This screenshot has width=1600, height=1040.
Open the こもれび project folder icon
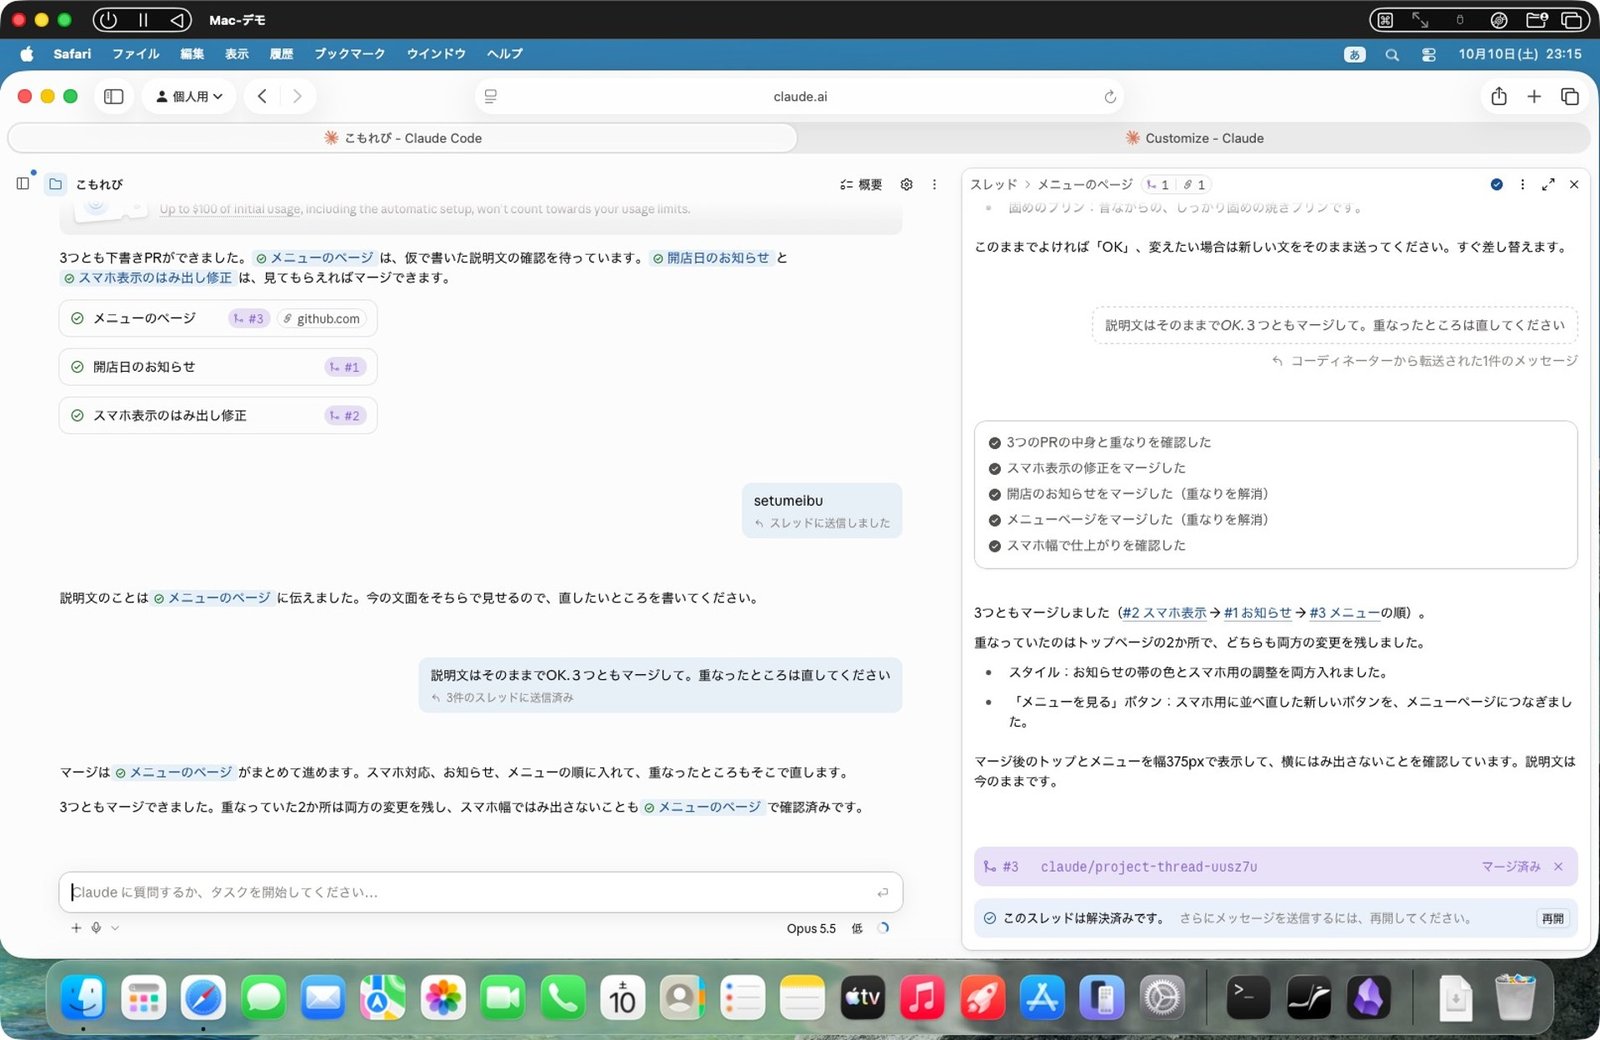click(56, 184)
